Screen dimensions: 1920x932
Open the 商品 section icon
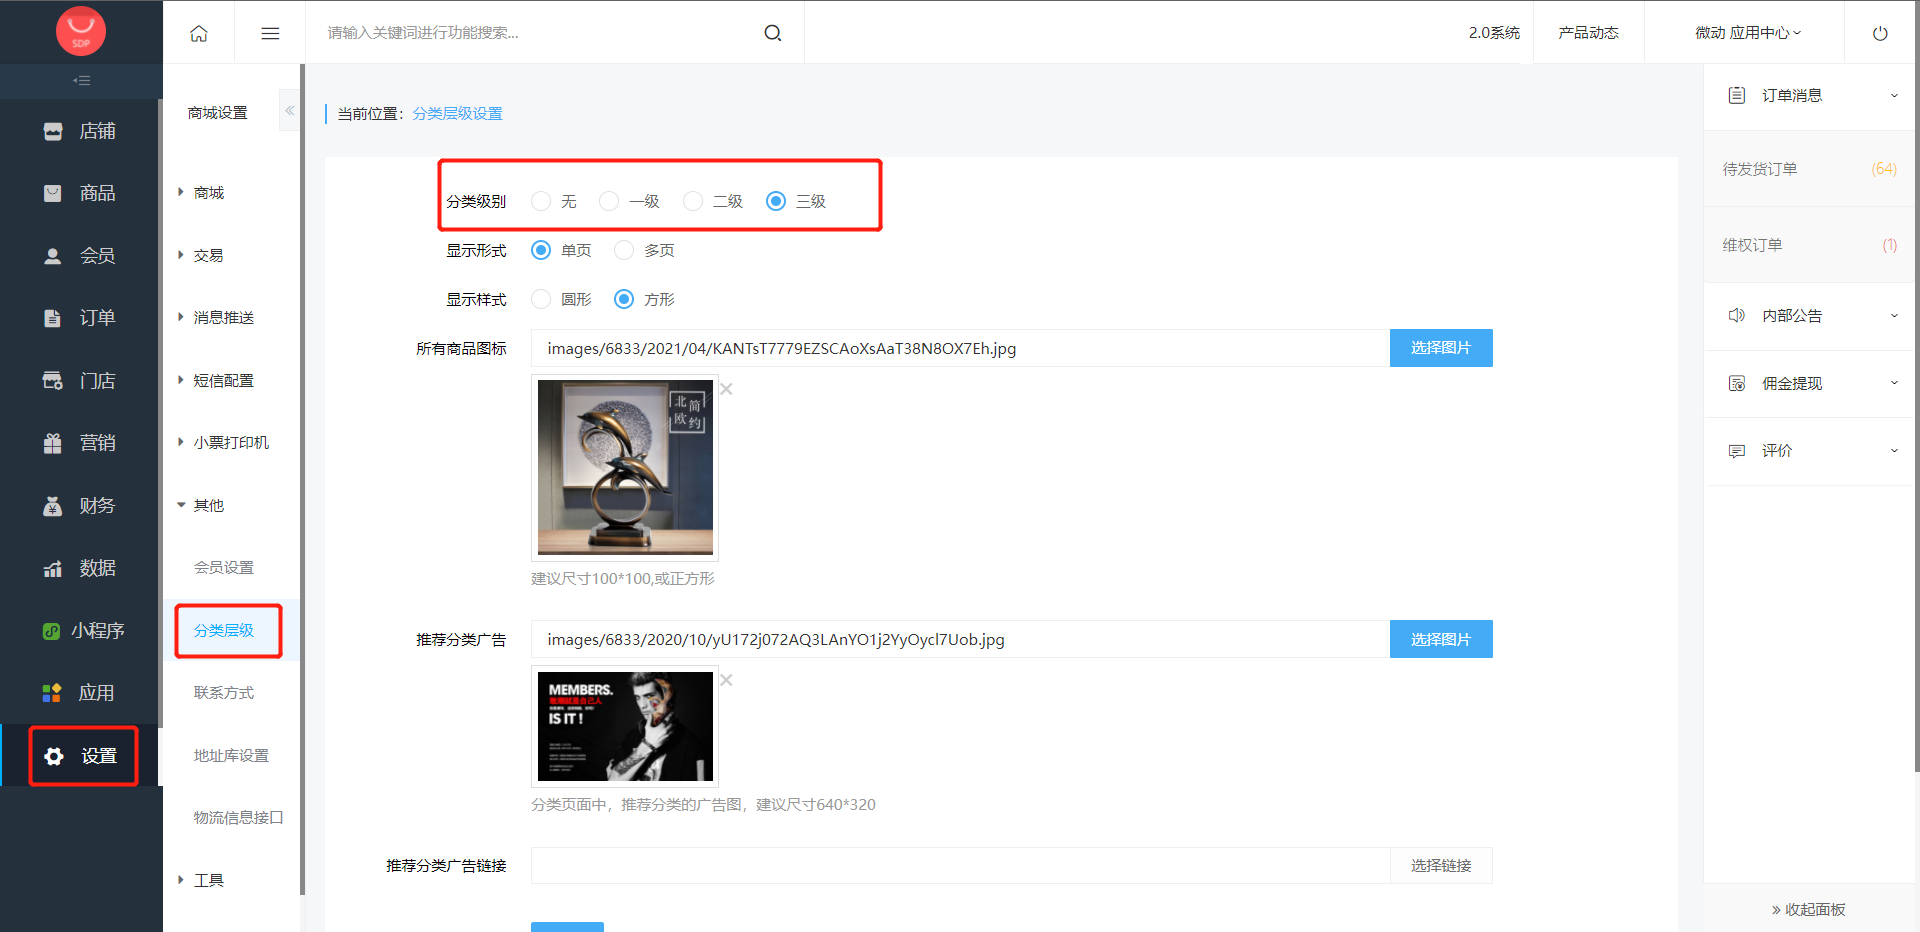(53, 193)
